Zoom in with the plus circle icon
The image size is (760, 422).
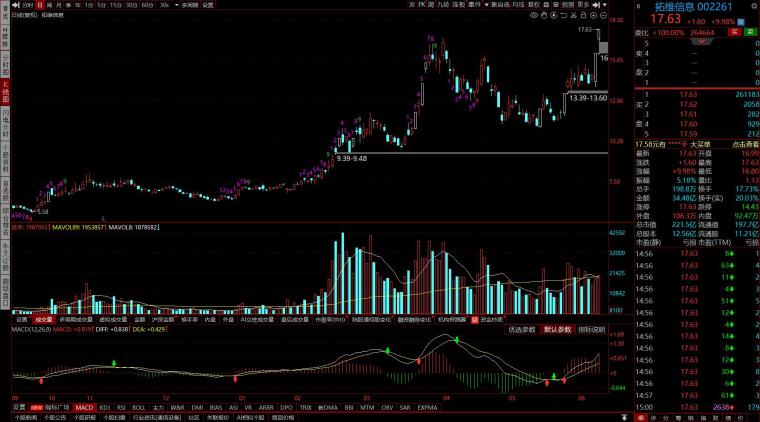[594, 16]
